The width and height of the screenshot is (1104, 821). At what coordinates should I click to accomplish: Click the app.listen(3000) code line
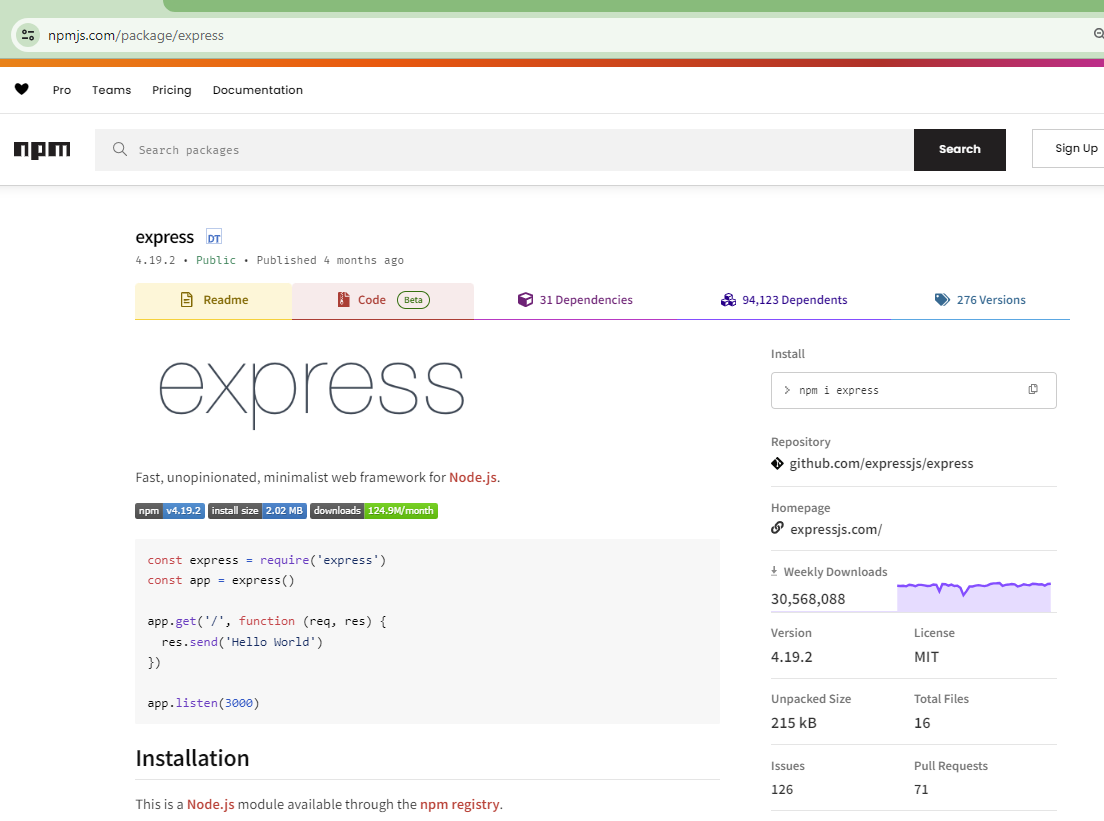coord(203,703)
